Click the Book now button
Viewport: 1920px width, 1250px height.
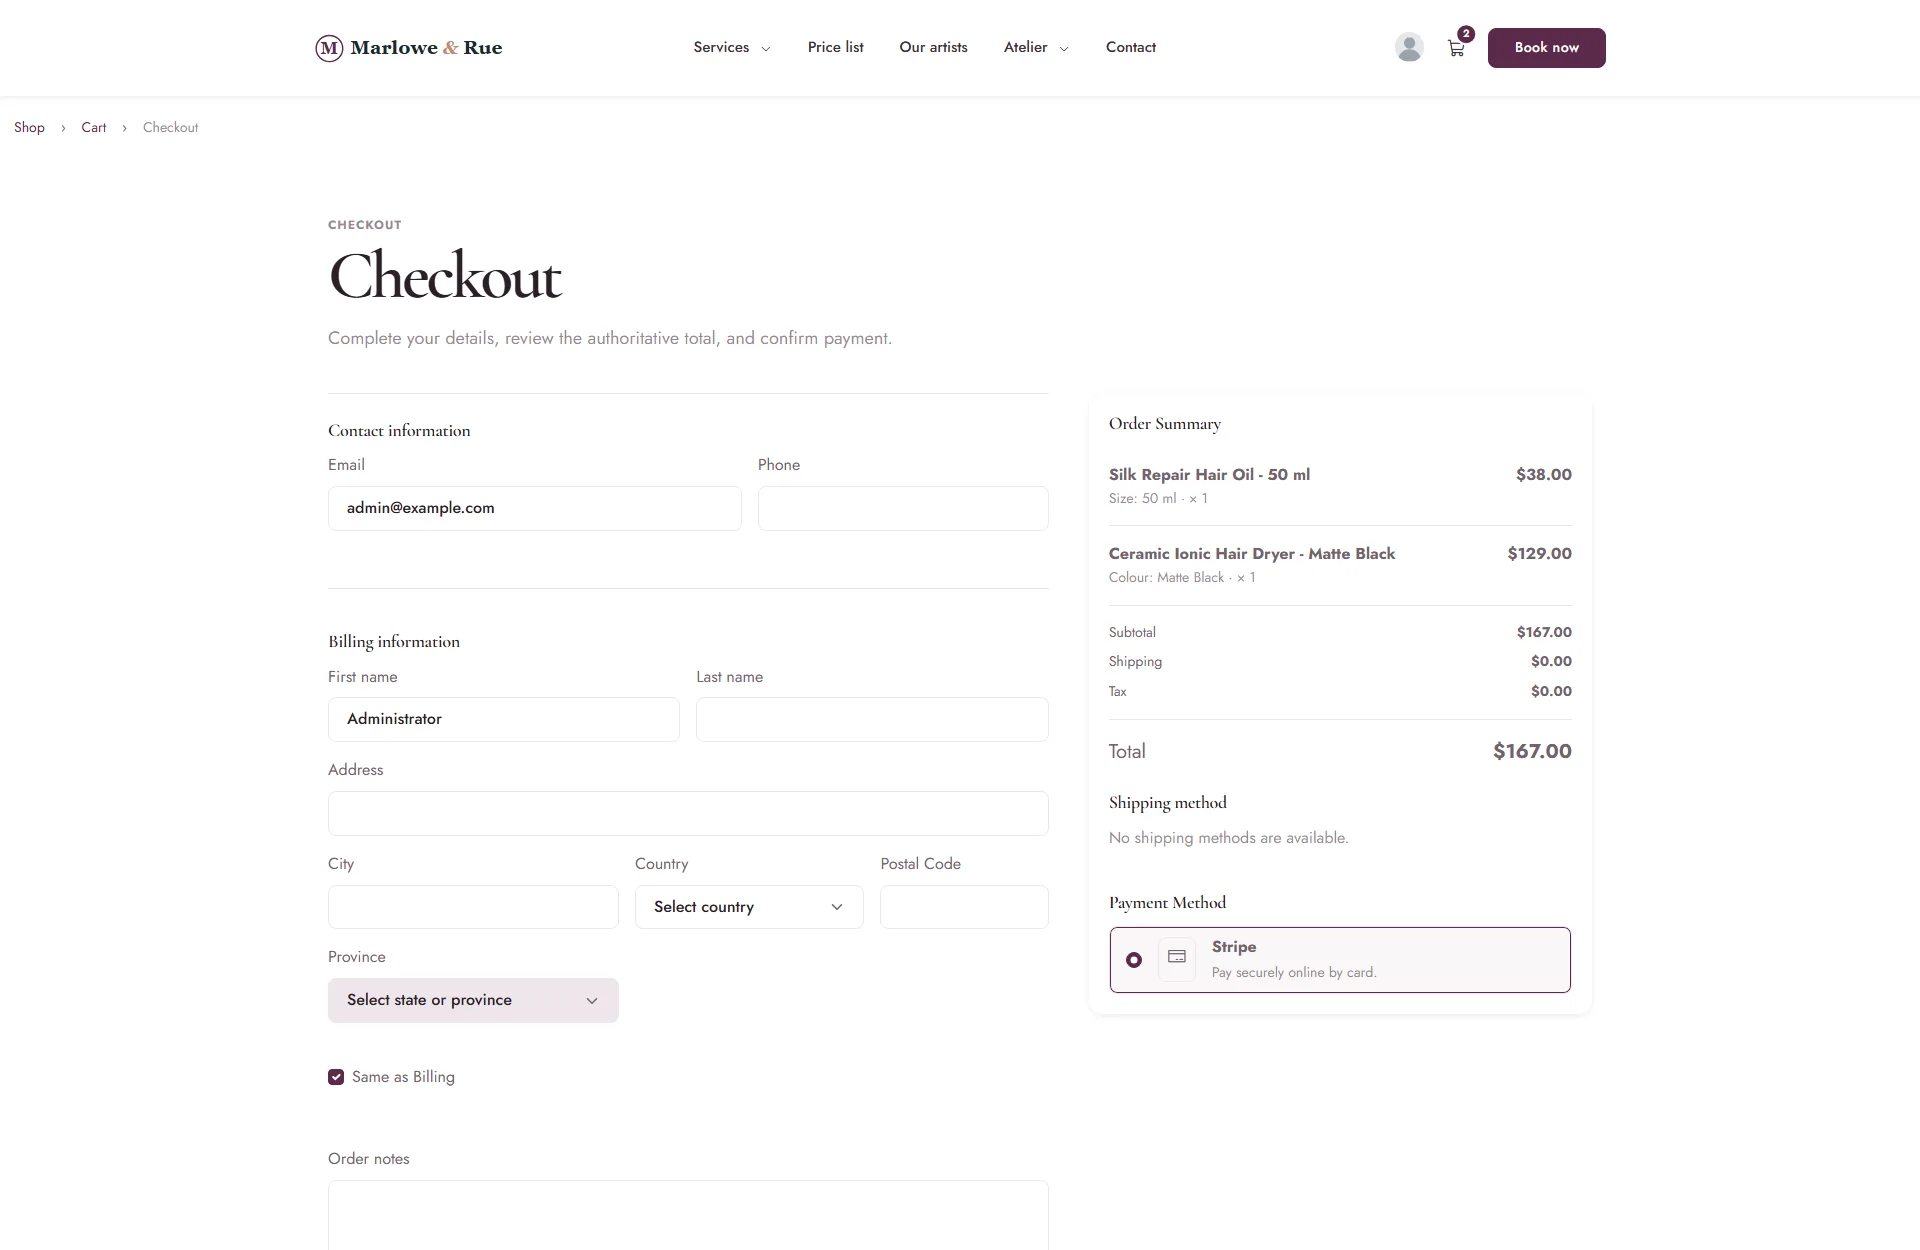tap(1546, 48)
